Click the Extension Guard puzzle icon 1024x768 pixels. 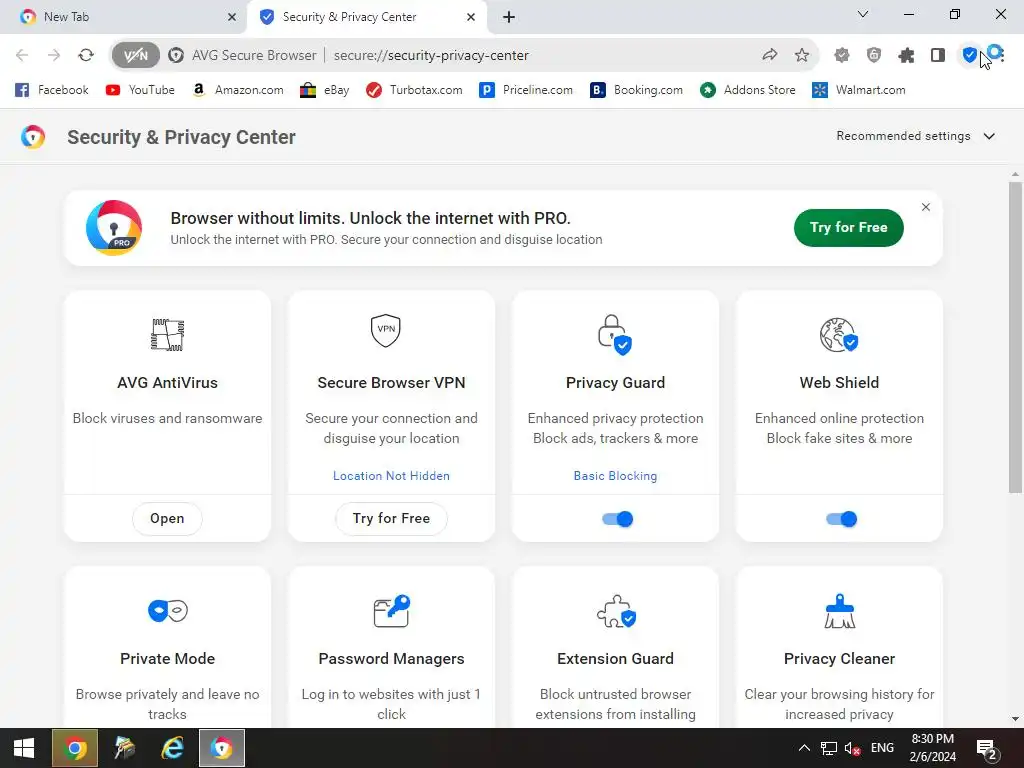tap(616, 611)
